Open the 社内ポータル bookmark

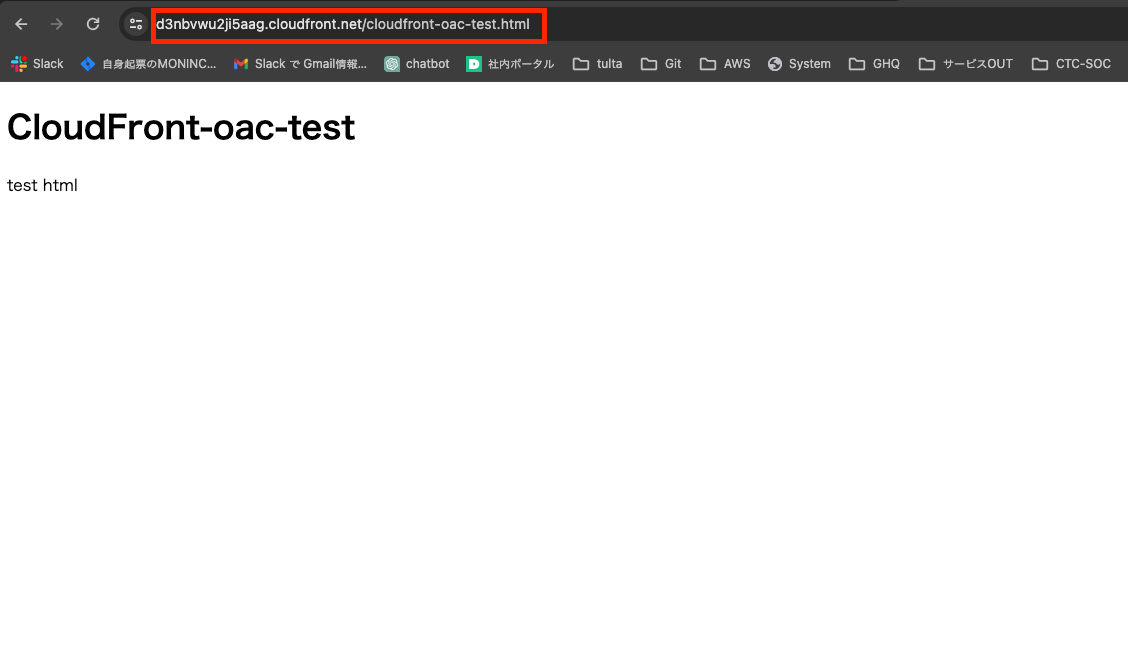(510, 64)
